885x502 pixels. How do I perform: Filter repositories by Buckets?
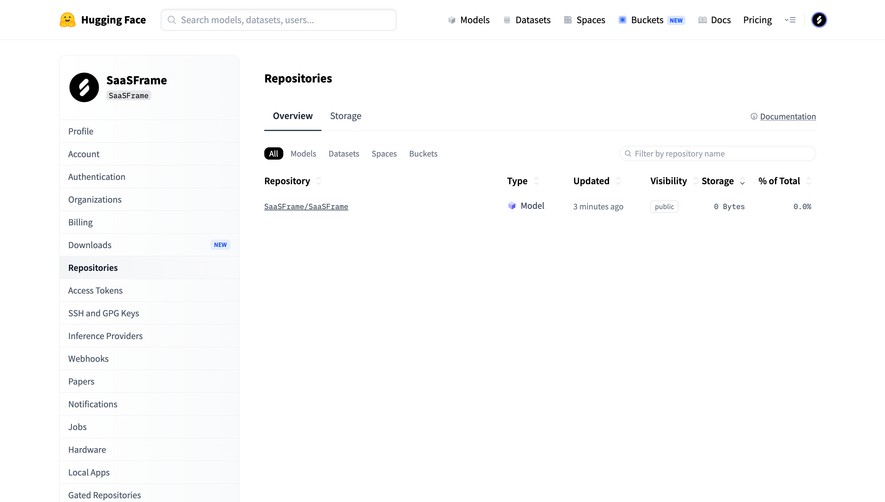423,154
